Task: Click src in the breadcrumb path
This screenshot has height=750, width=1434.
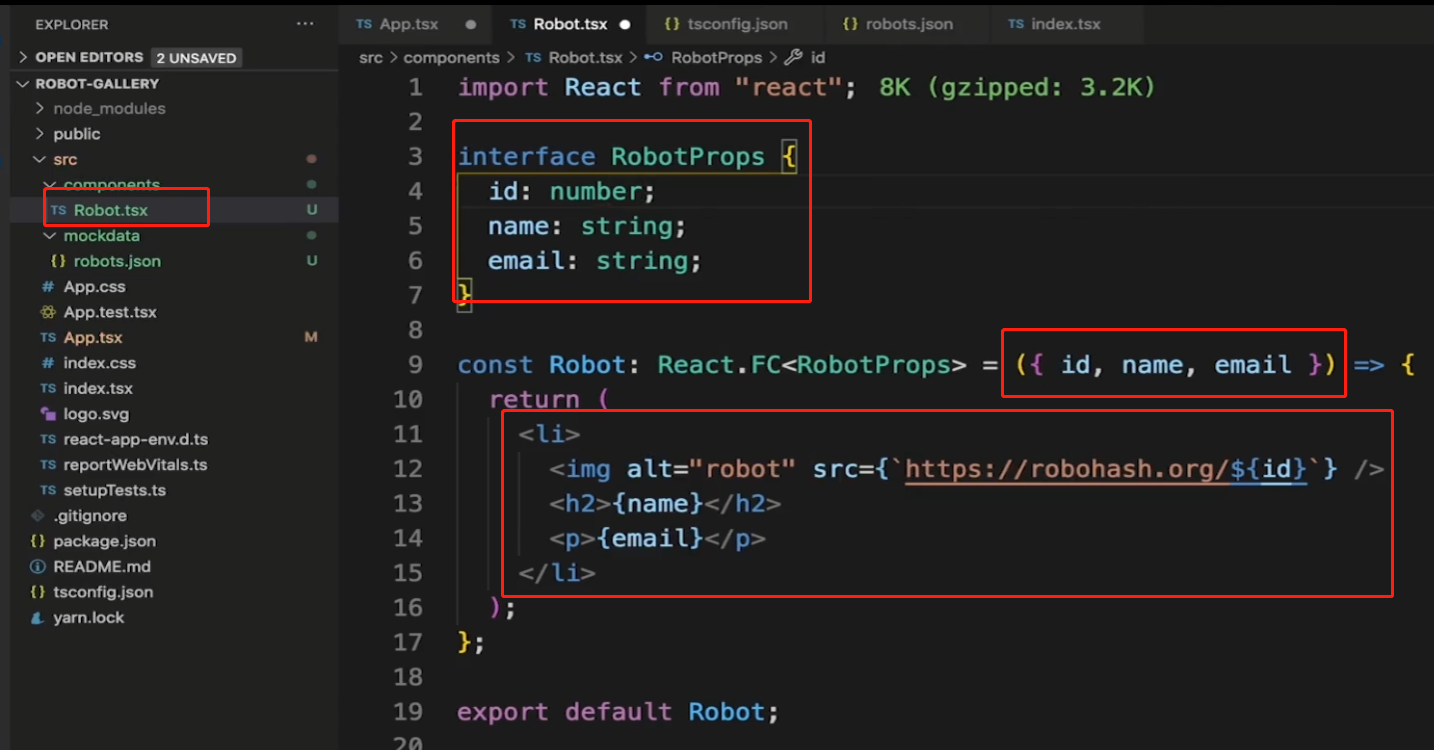Action: [x=371, y=58]
